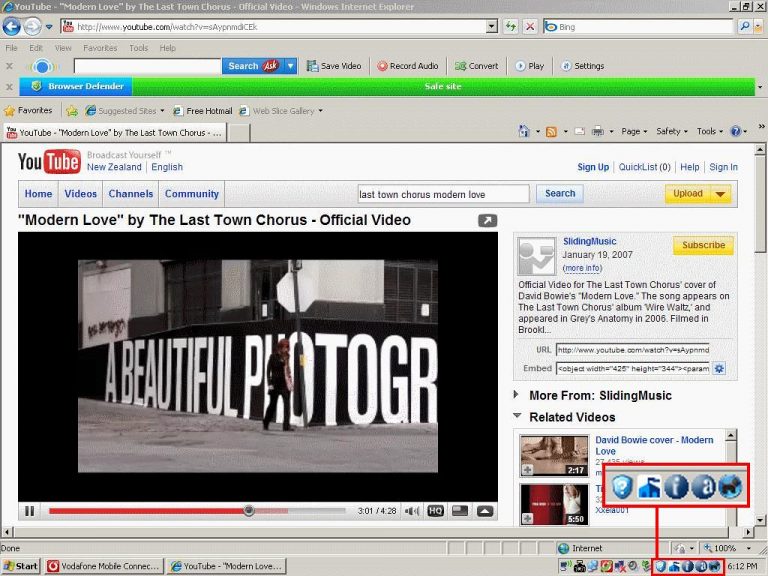Open toolbar Settings
The width and height of the screenshot is (768, 576).
pyautogui.click(x=582, y=66)
